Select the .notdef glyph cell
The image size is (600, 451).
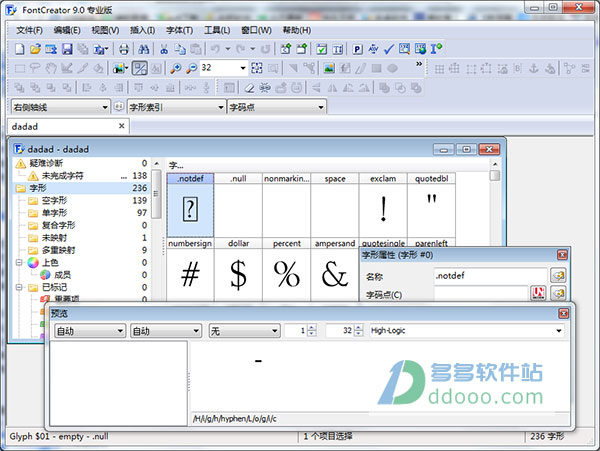coord(190,205)
